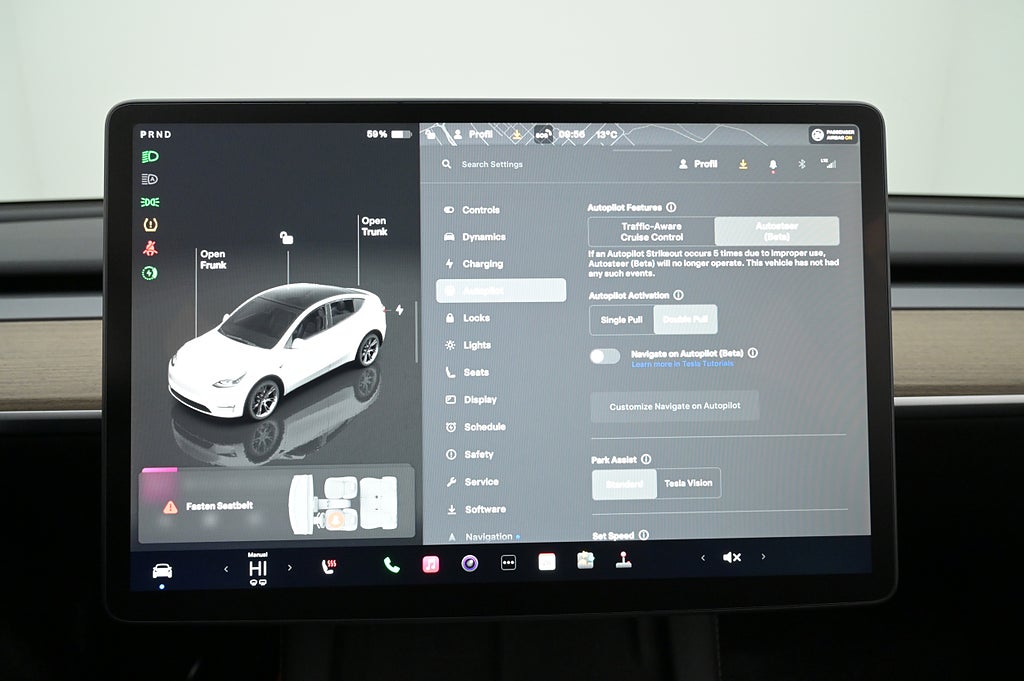
Task: Open the Charging settings menu
Action: 482,264
